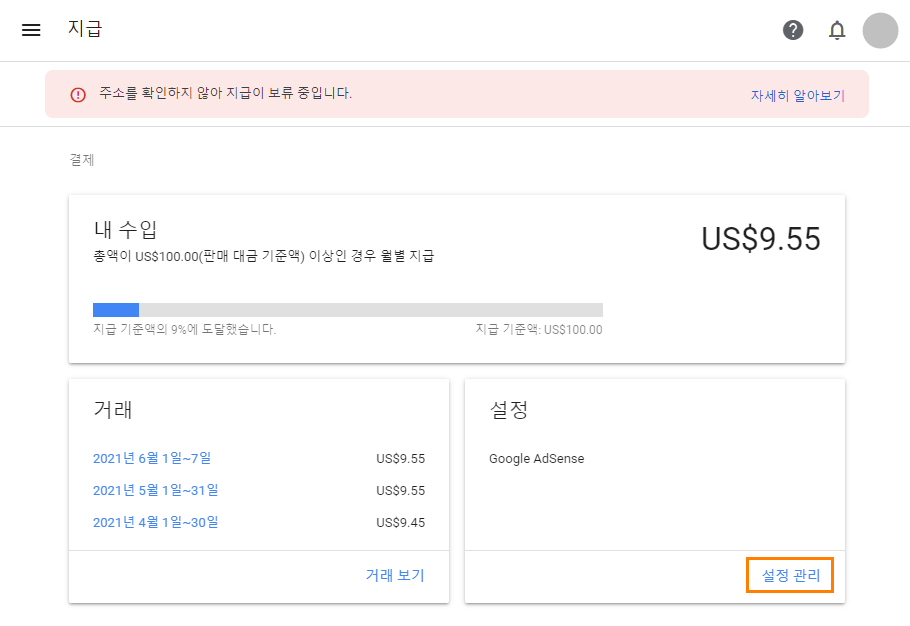910x626 pixels.
Task: Click the 설정 card heading
Action: pyautogui.click(x=509, y=410)
